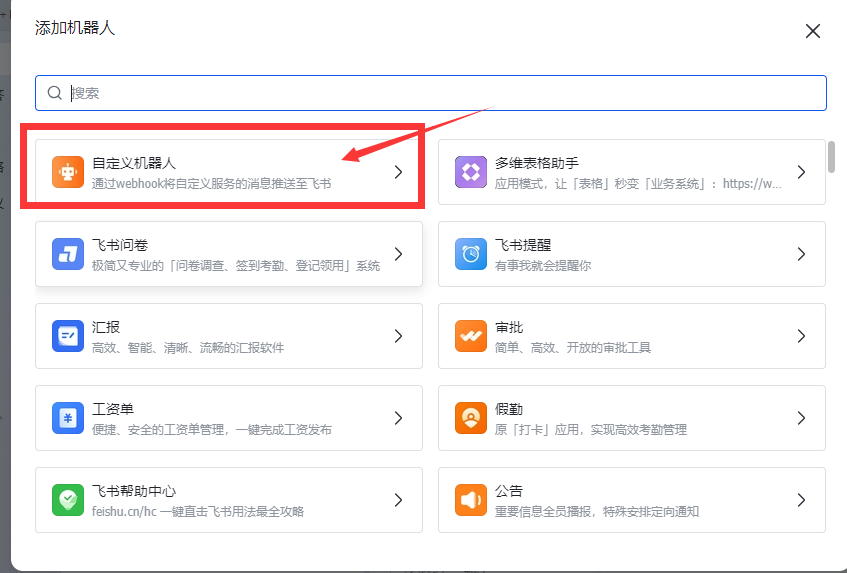Click description 简单、高效、开放的审批工具
The image size is (847, 573).
[x=573, y=348]
